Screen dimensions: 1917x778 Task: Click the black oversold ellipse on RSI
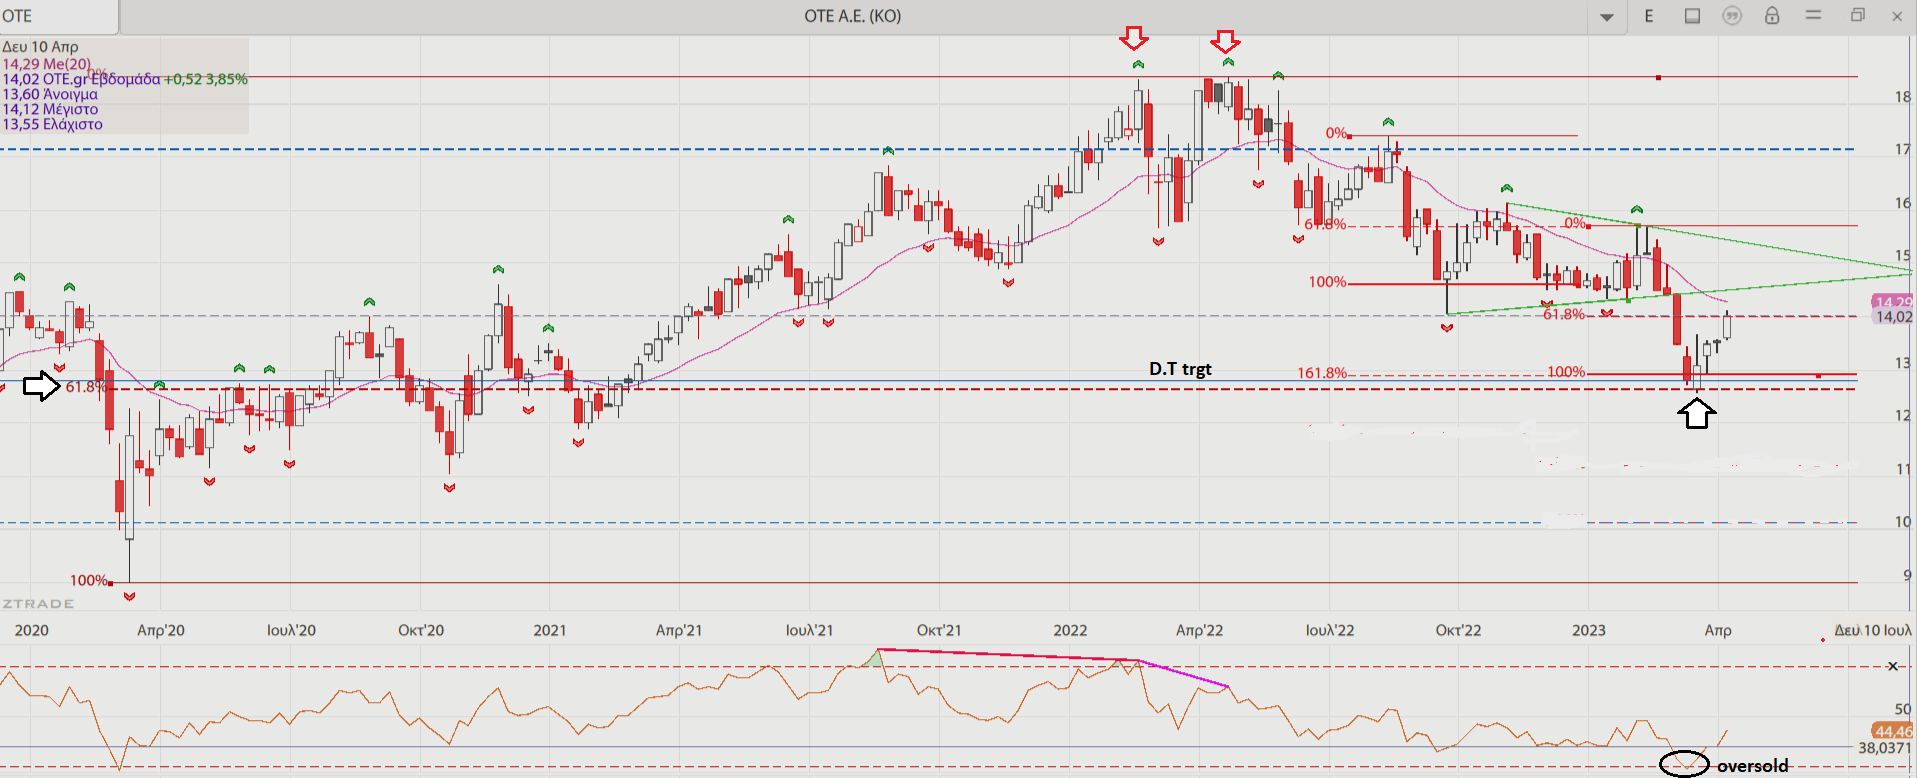[x=1684, y=763]
